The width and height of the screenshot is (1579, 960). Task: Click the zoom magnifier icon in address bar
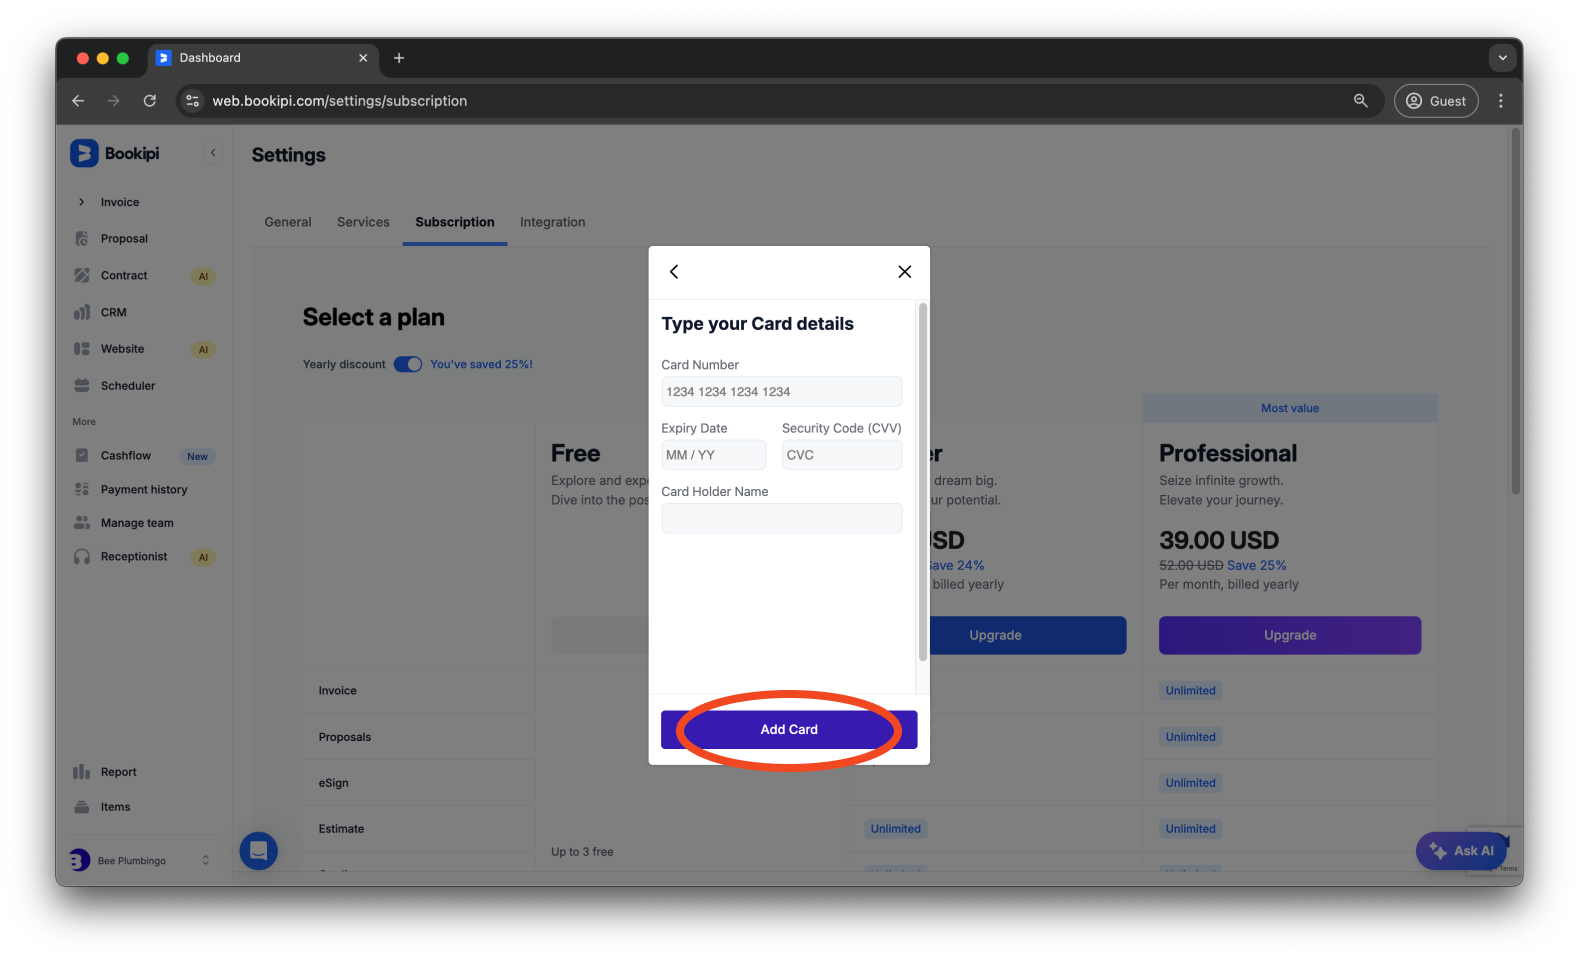pyautogui.click(x=1361, y=101)
